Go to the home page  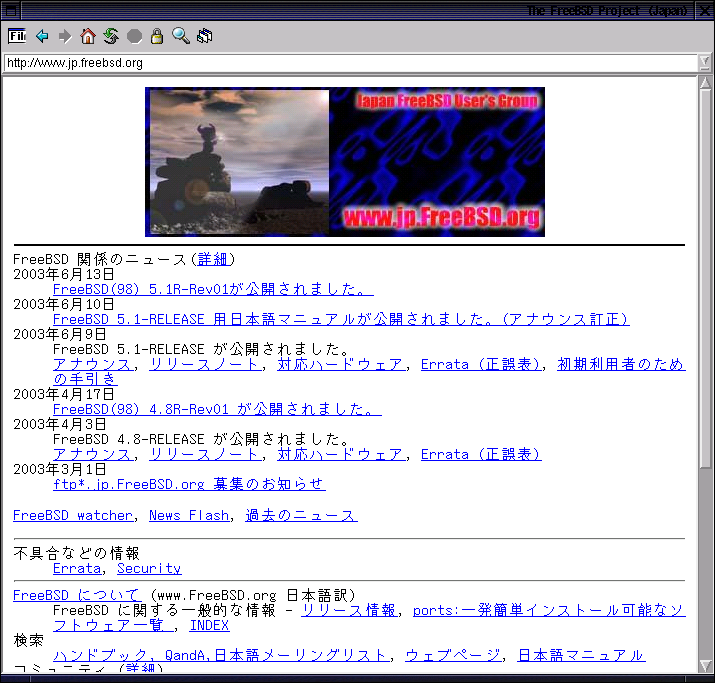[x=88, y=36]
